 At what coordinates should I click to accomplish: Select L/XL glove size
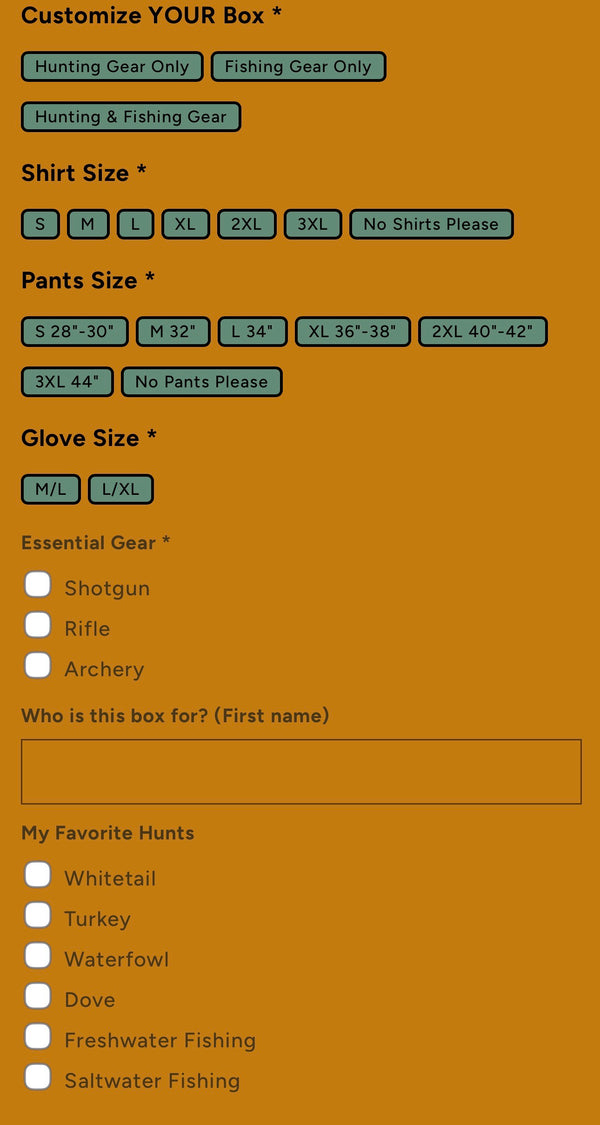pyautogui.click(x=121, y=489)
